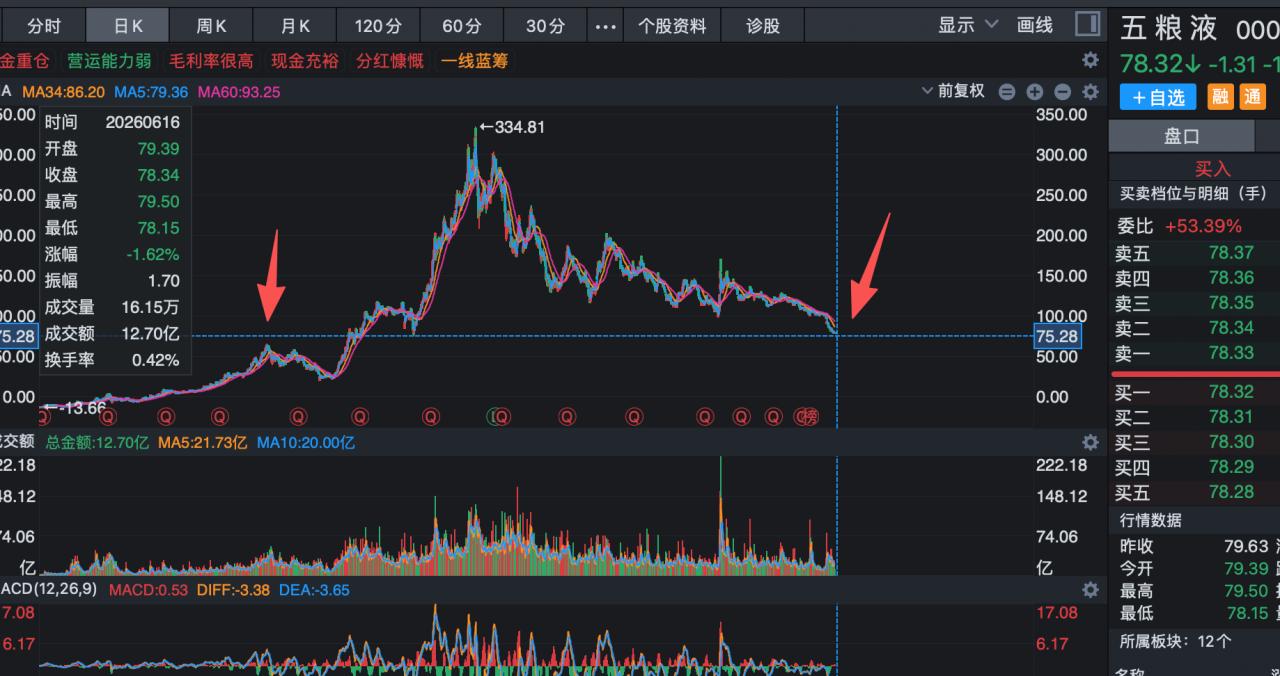Select the 卖一 78.33 ask row
1280x676 pixels.
[1194, 353]
